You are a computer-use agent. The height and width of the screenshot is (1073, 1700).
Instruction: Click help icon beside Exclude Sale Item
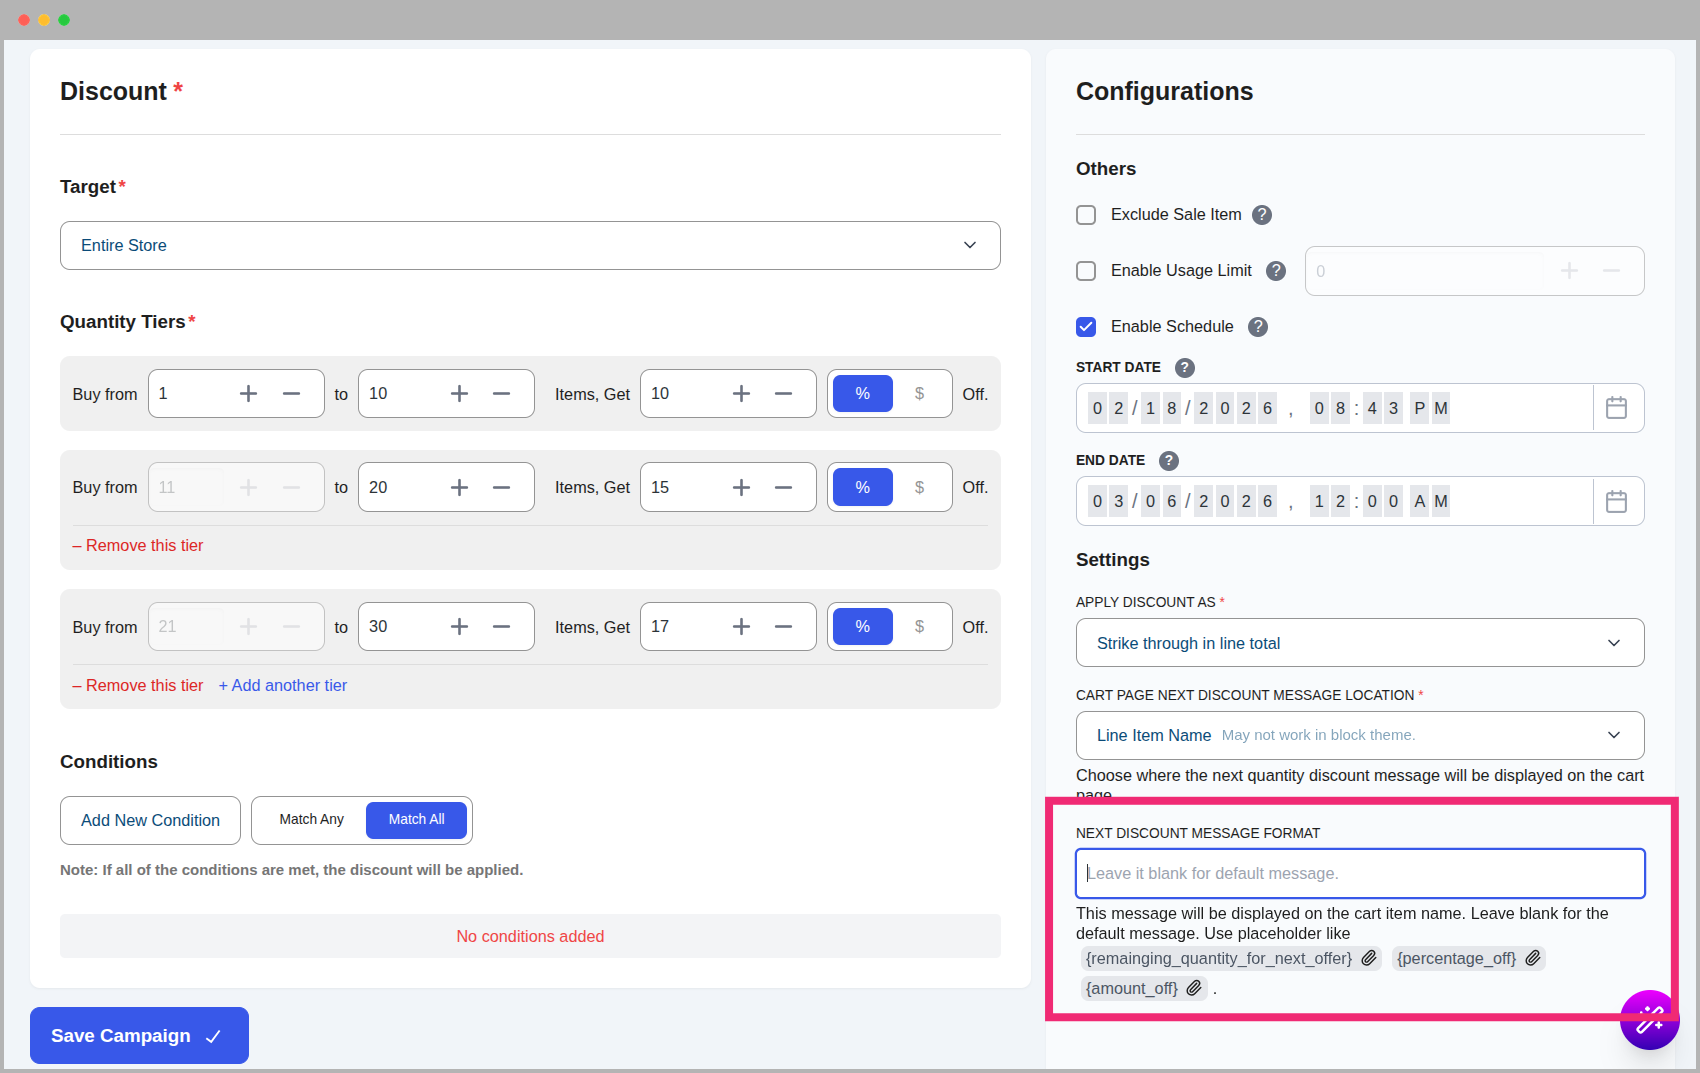[1262, 215]
